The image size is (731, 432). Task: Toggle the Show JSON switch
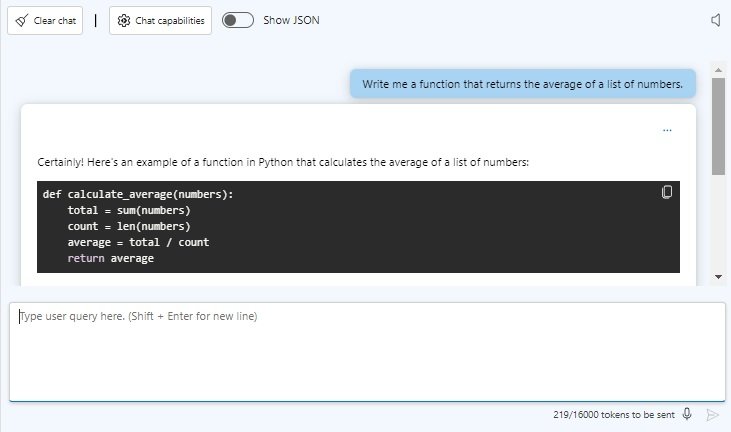(238, 20)
